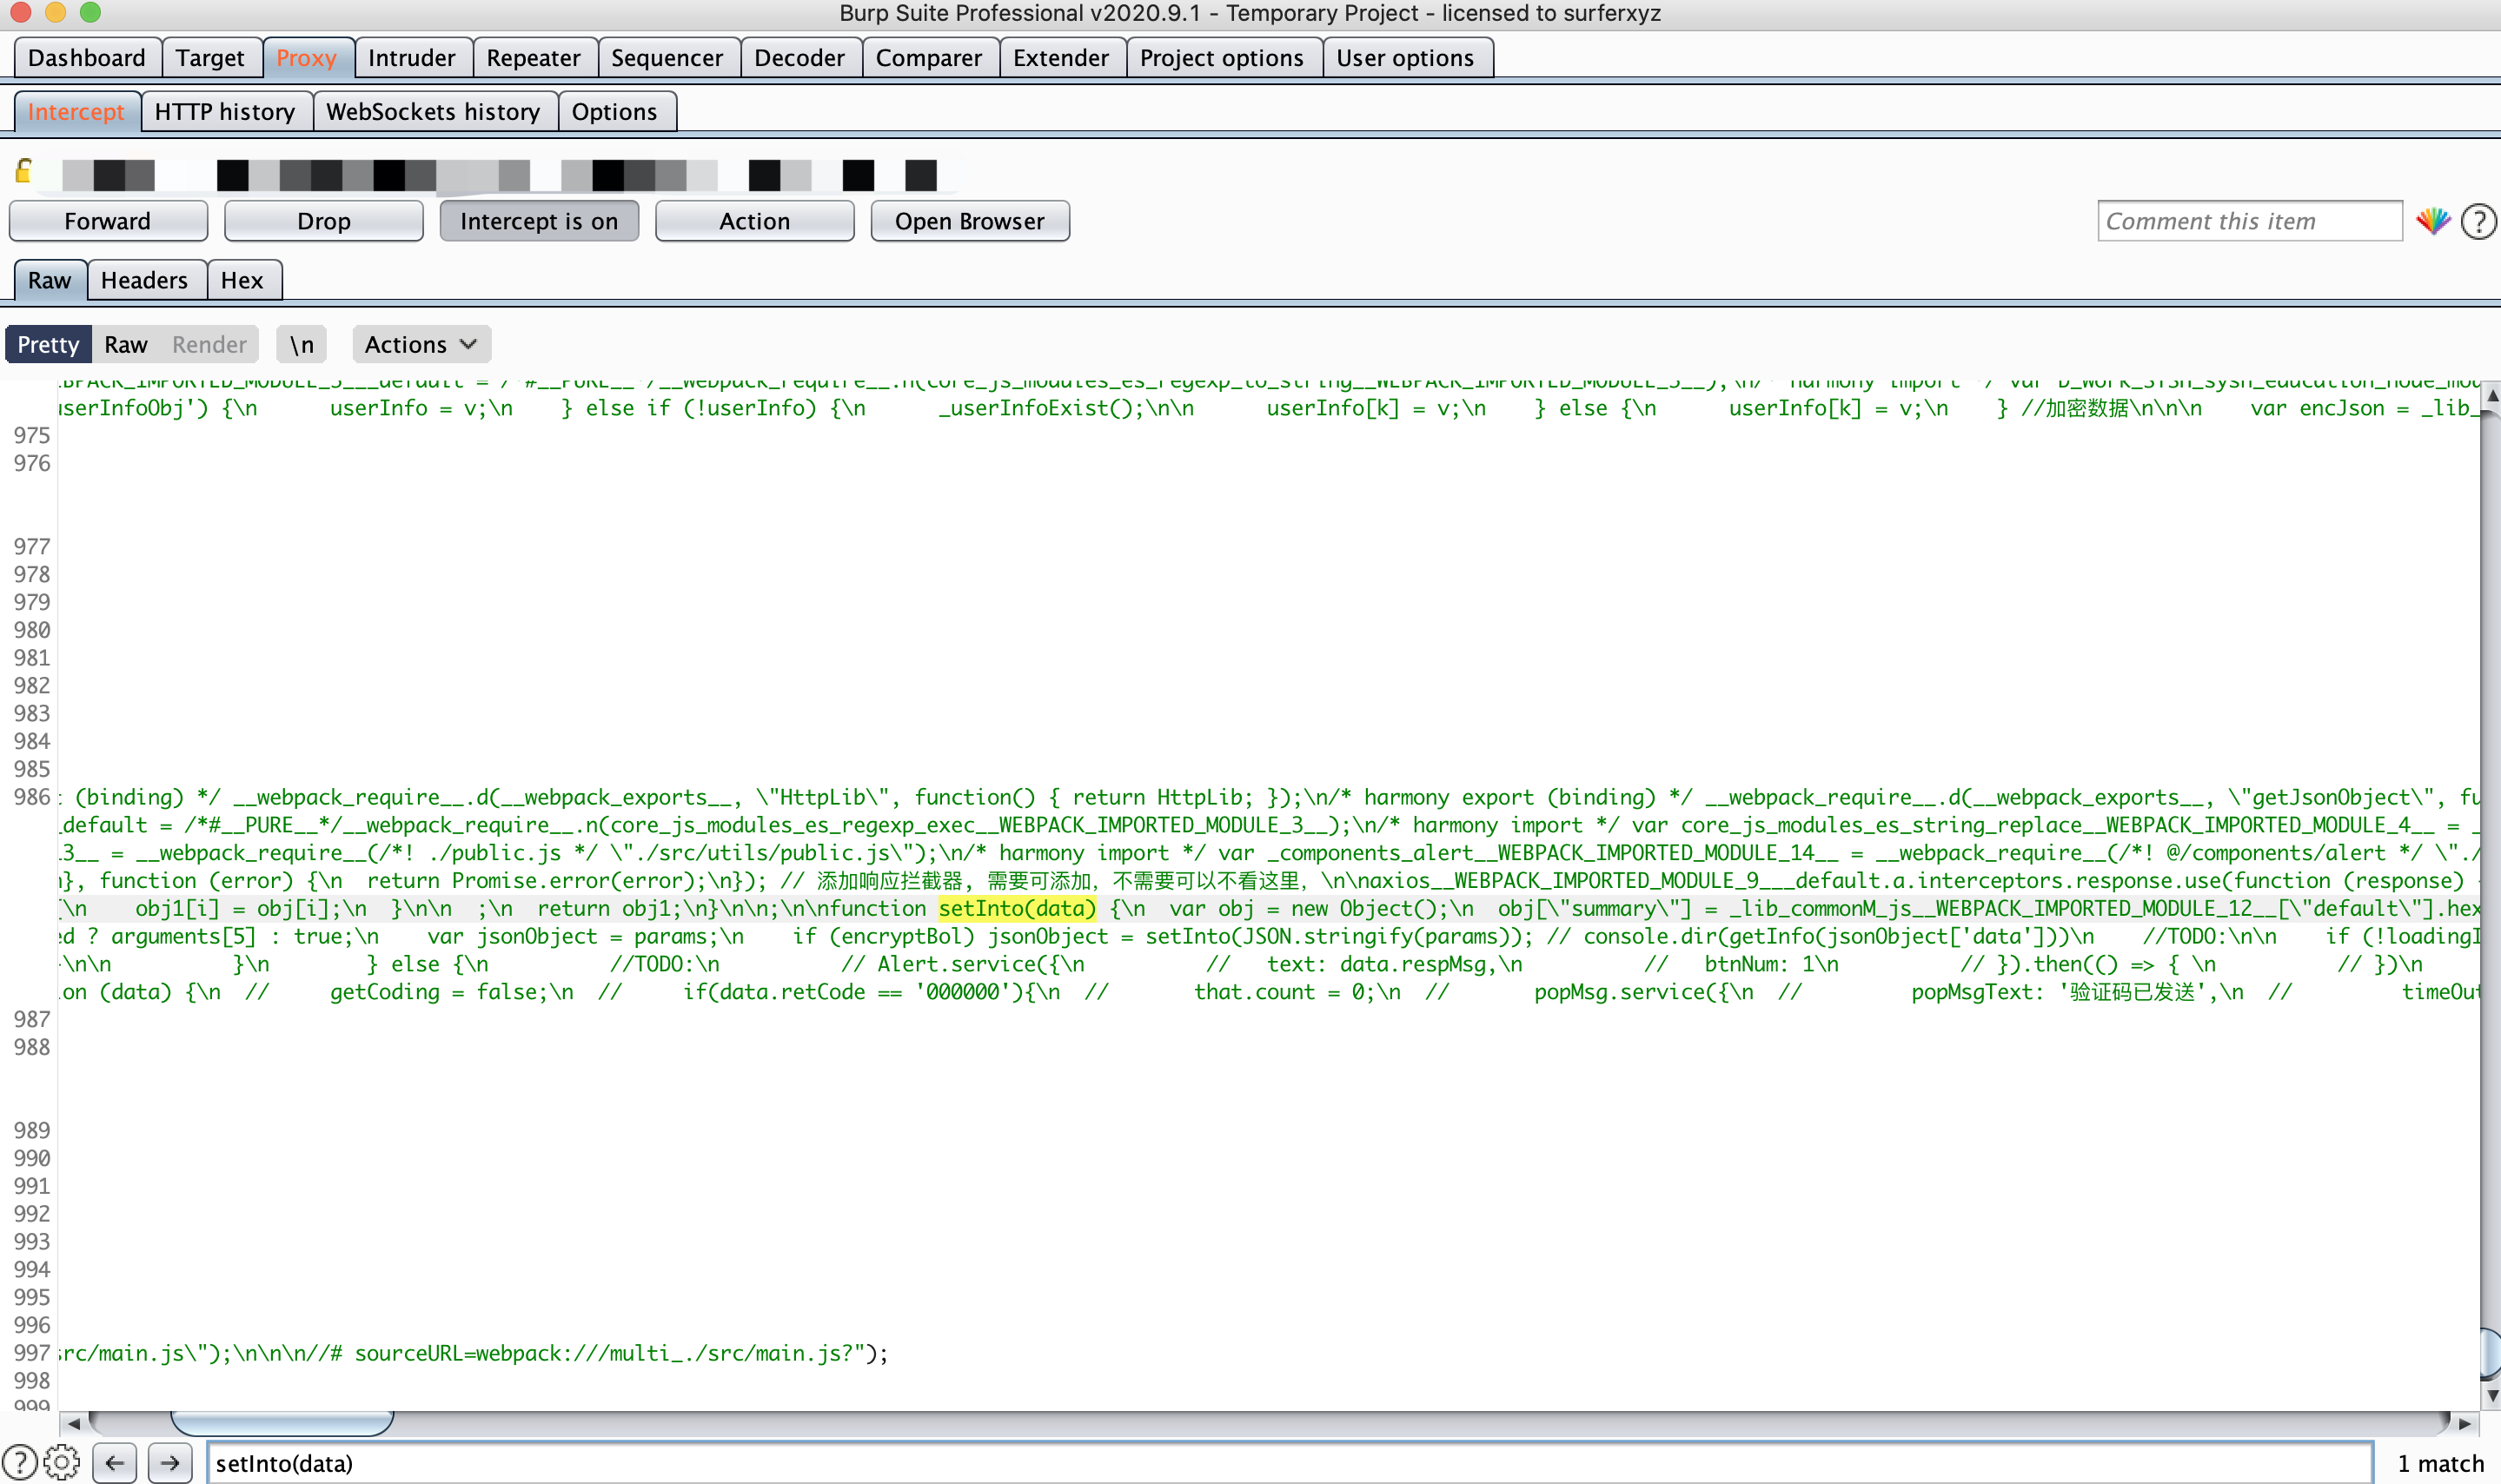Toggle non-printable characters \n button
The height and width of the screenshot is (1484, 2501).
pyautogui.click(x=301, y=344)
